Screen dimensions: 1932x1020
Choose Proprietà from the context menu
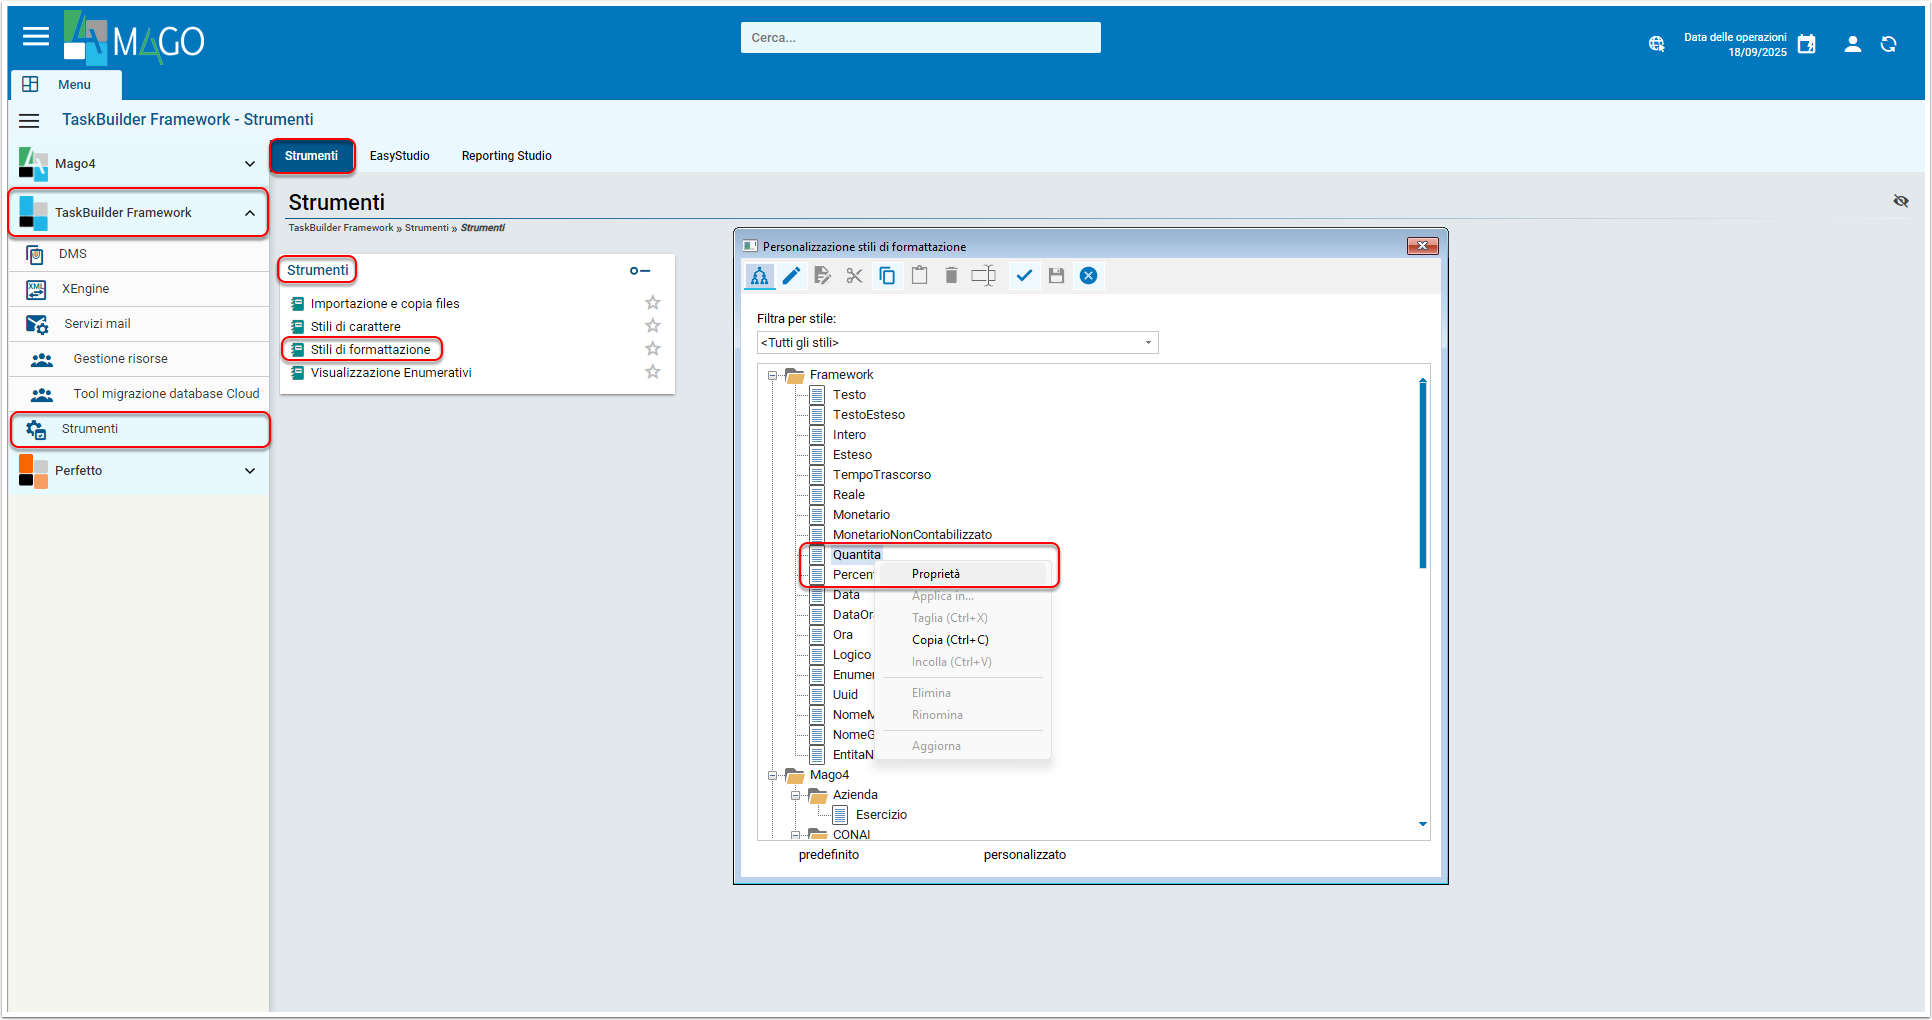[936, 574]
